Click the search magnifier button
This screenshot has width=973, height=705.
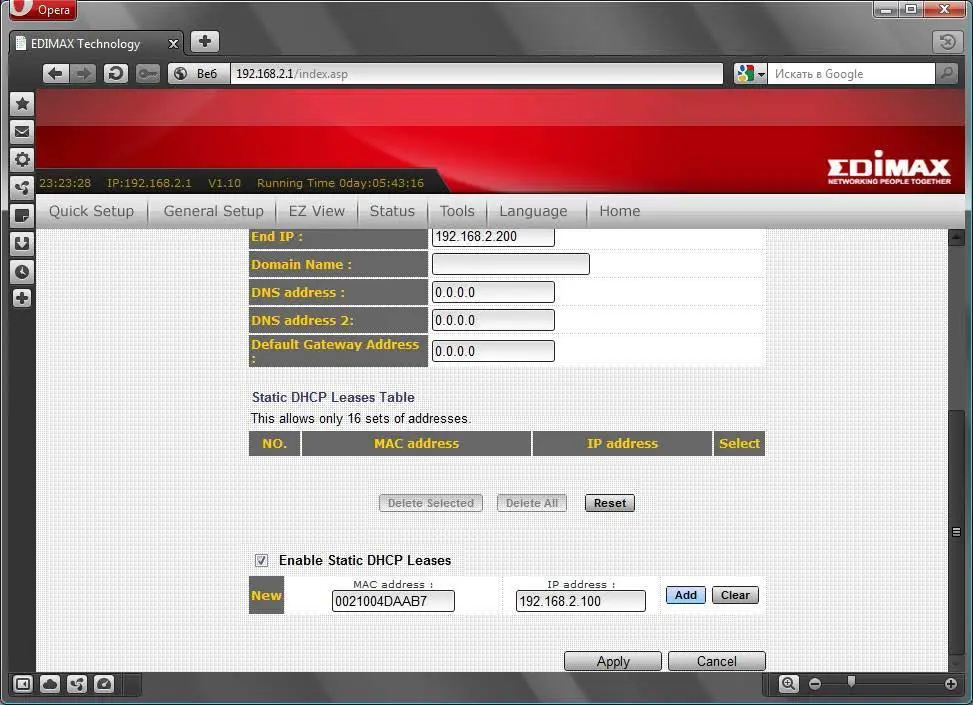(x=946, y=73)
